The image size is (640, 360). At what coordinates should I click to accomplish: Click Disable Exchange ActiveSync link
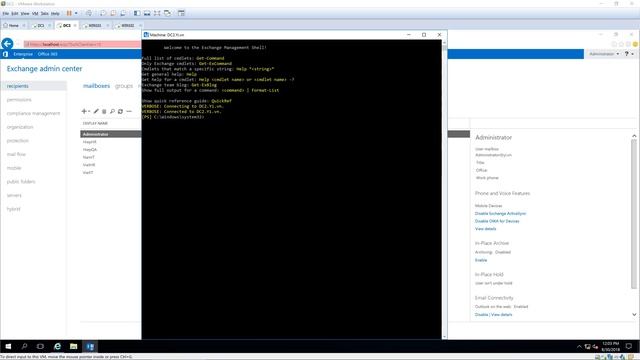pos(500,213)
